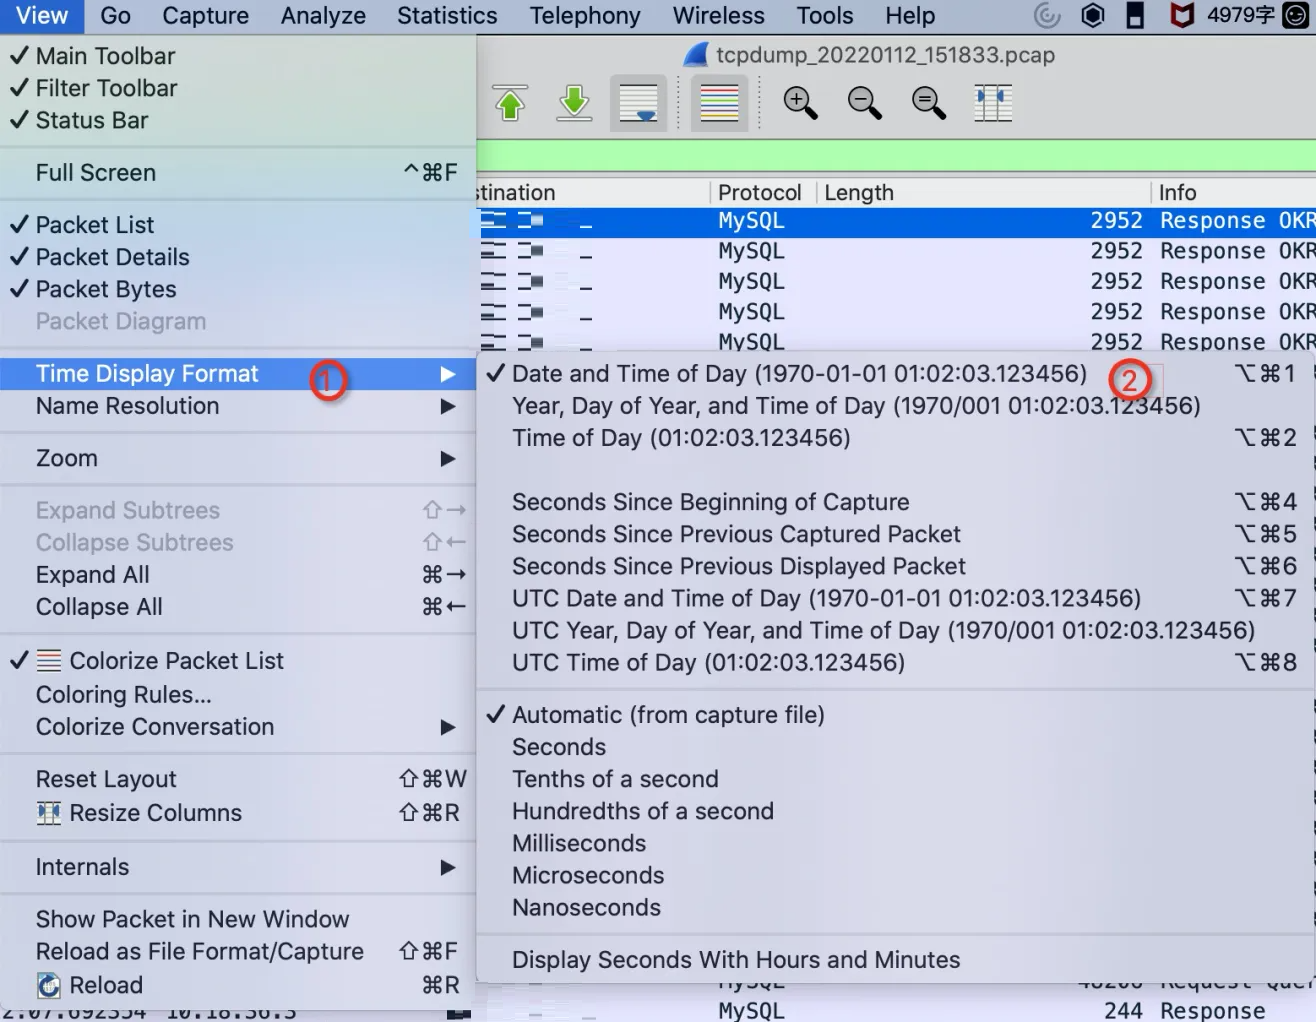Go to the first packet

coord(510,103)
